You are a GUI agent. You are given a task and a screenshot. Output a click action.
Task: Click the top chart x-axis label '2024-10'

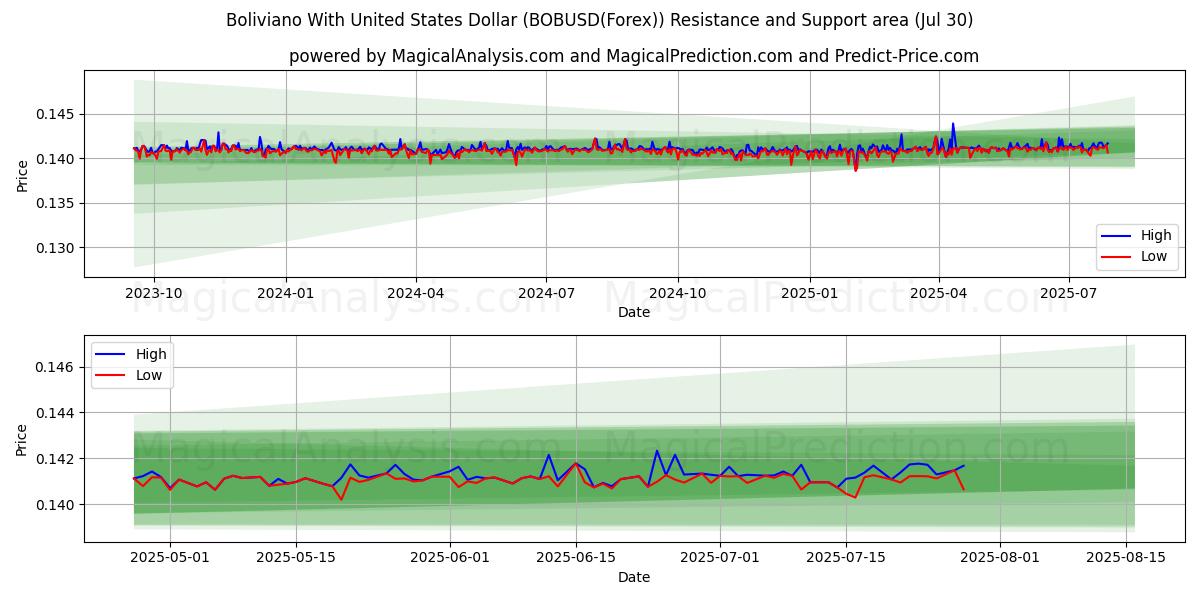(678, 293)
